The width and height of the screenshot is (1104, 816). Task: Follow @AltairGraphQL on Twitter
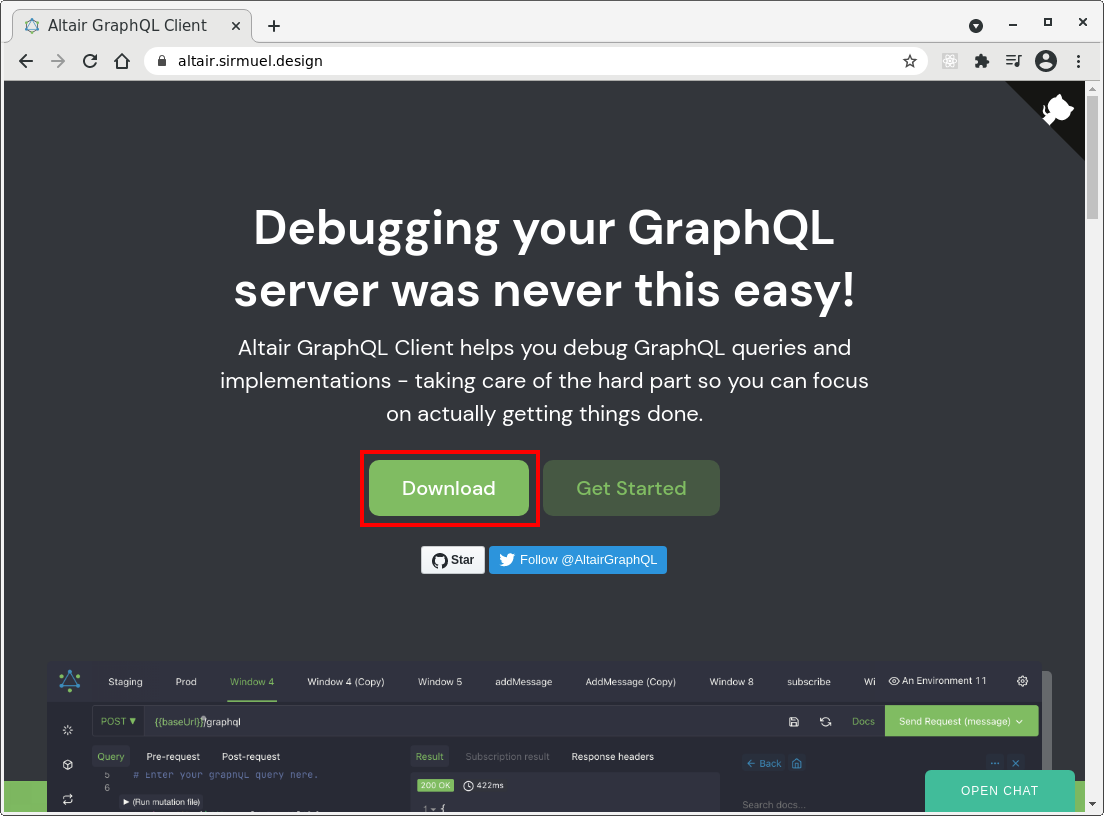coord(577,560)
